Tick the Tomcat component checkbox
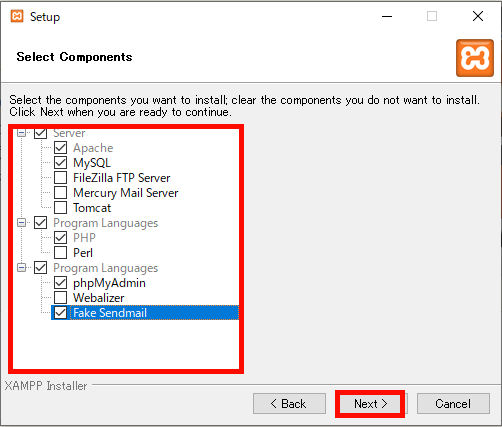Image resolution: width=502 pixels, height=427 pixels. [60, 208]
